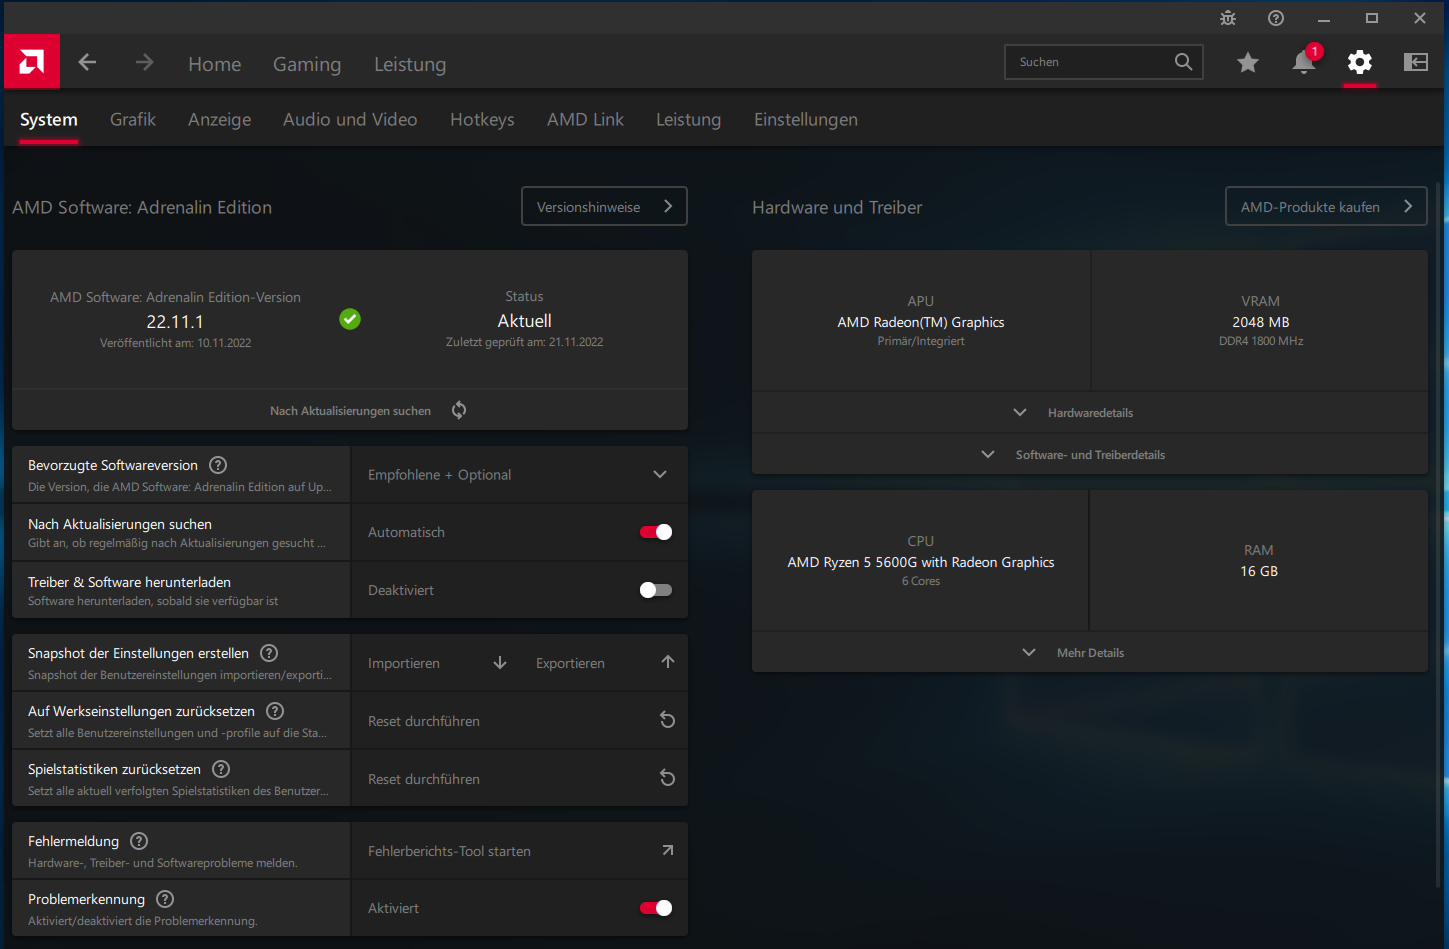The width and height of the screenshot is (1449, 949).
Task: Expand Software- und Treiberdetails section
Action: [x=1090, y=454]
